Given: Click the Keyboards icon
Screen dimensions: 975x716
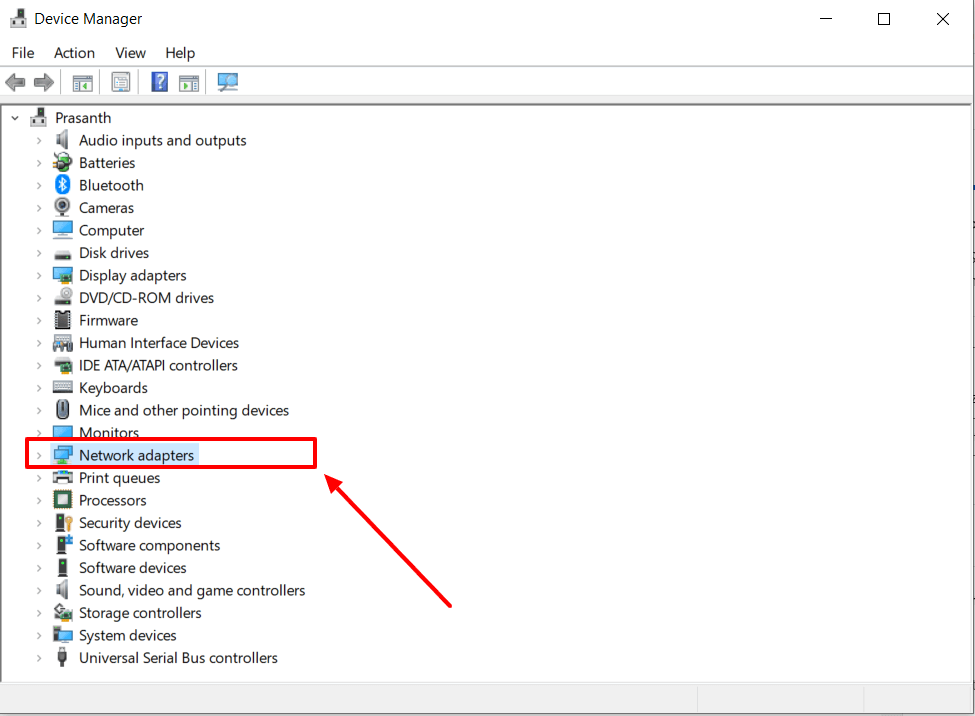Looking at the screenshot, I should click(62, 388).
